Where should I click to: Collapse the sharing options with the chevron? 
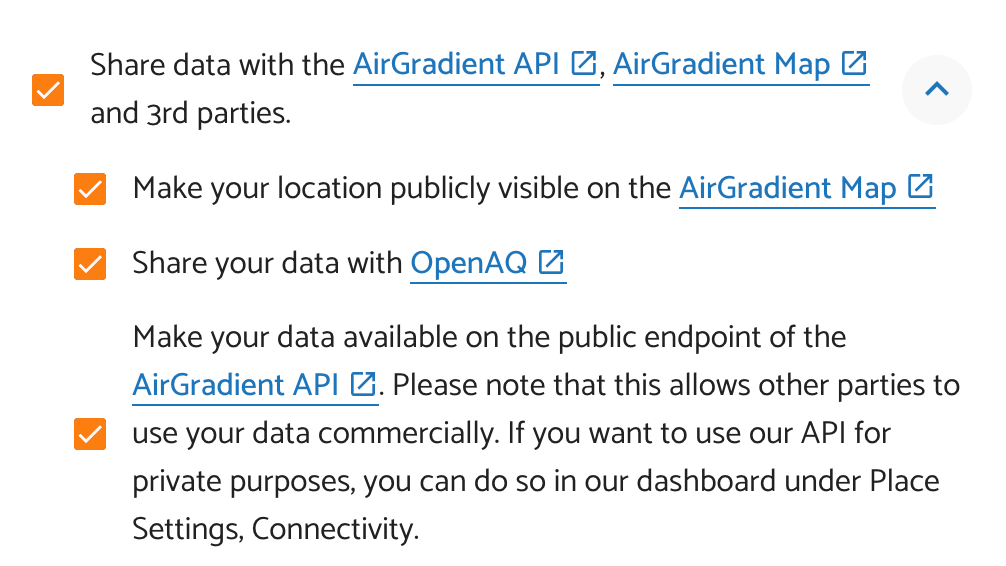tap(936, 90)
